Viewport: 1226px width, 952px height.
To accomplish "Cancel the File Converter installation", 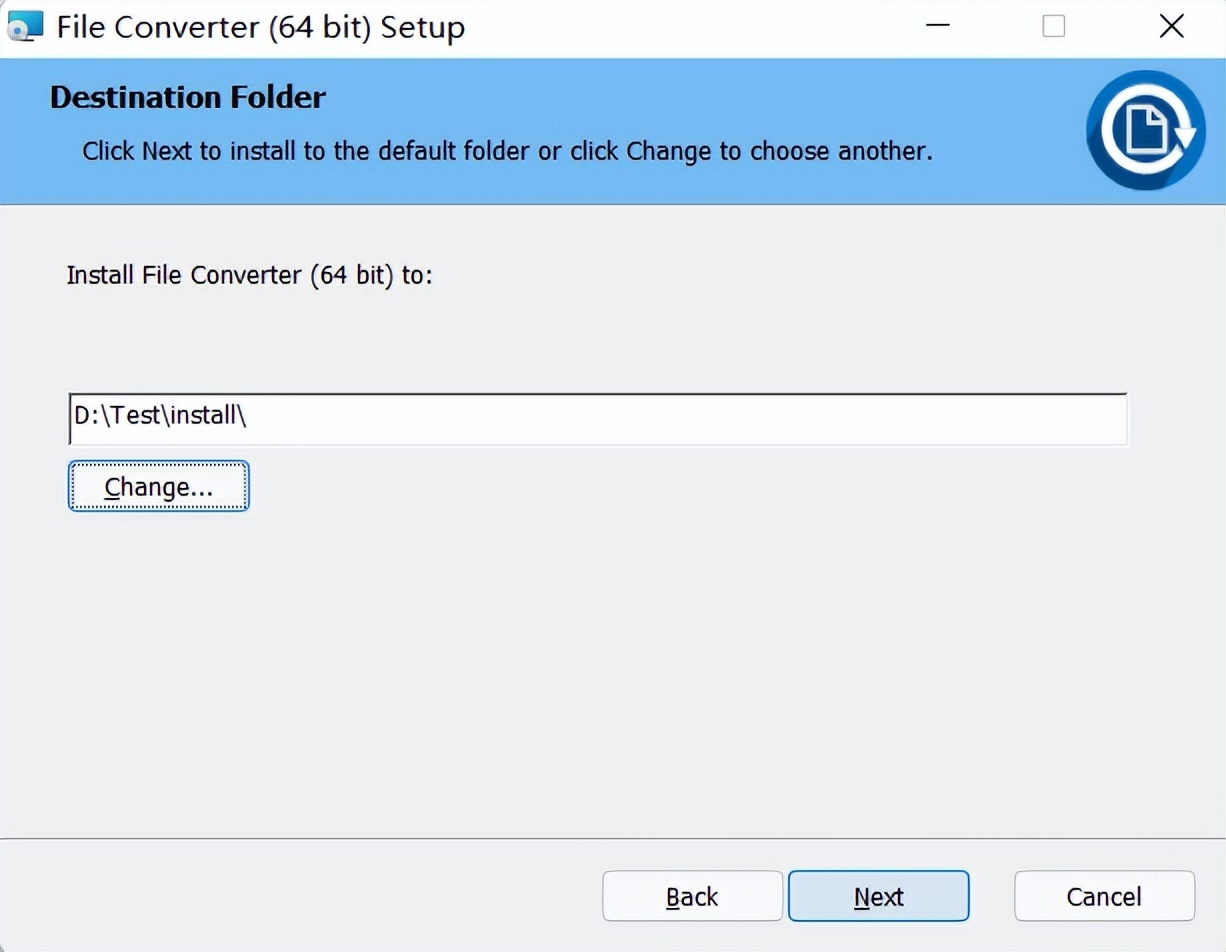I will [1104, 896].
